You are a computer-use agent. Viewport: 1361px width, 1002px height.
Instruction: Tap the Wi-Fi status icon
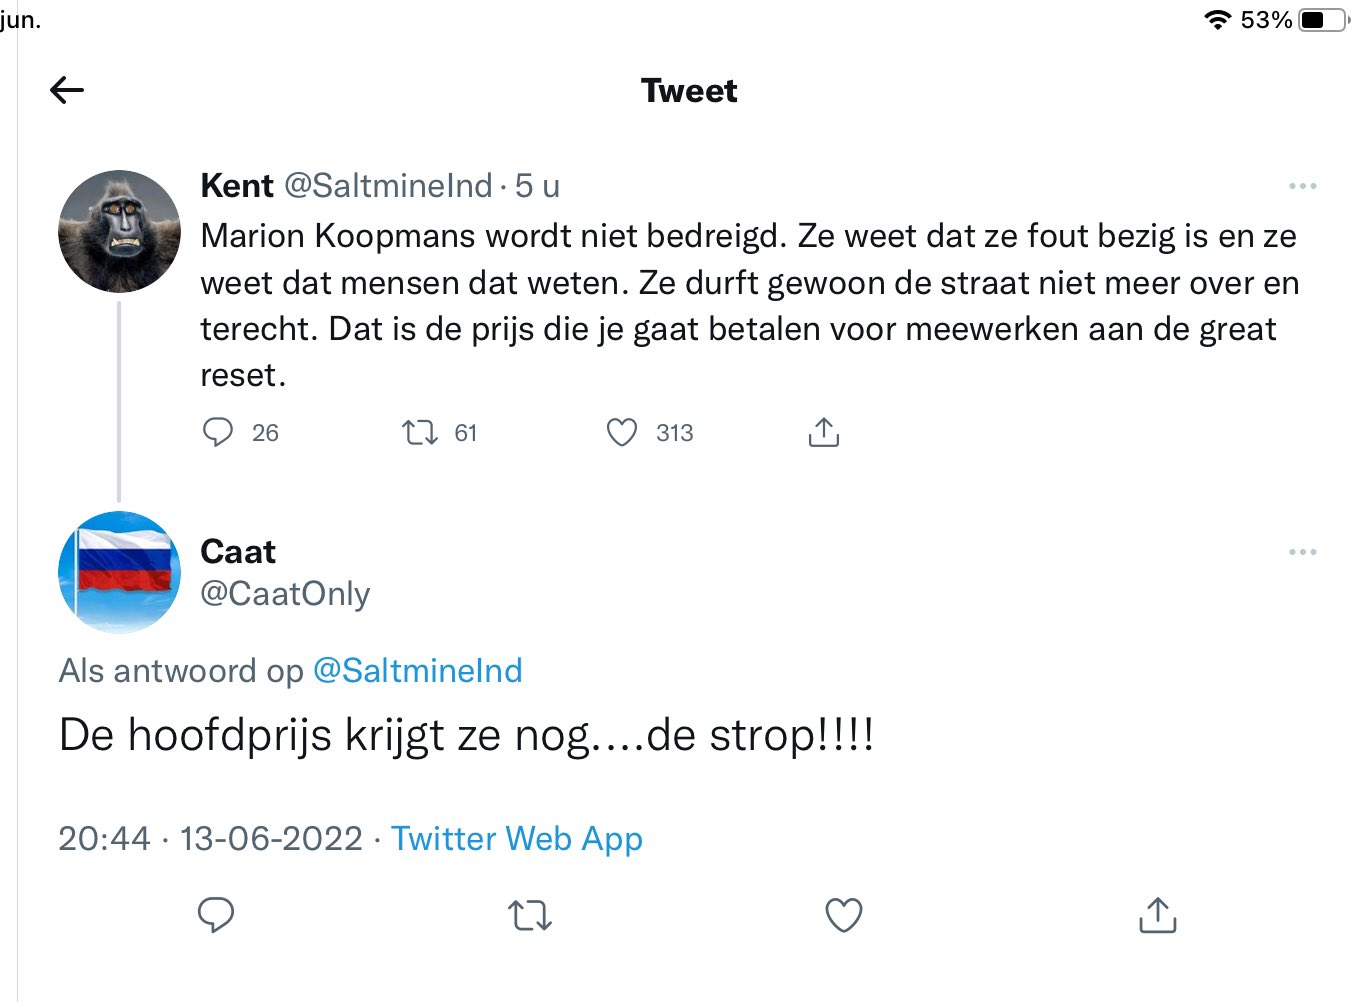point(1217,20)
